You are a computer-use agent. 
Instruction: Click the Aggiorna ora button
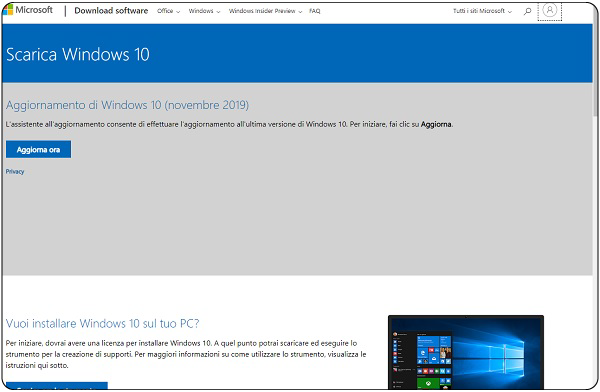point(38,149)
